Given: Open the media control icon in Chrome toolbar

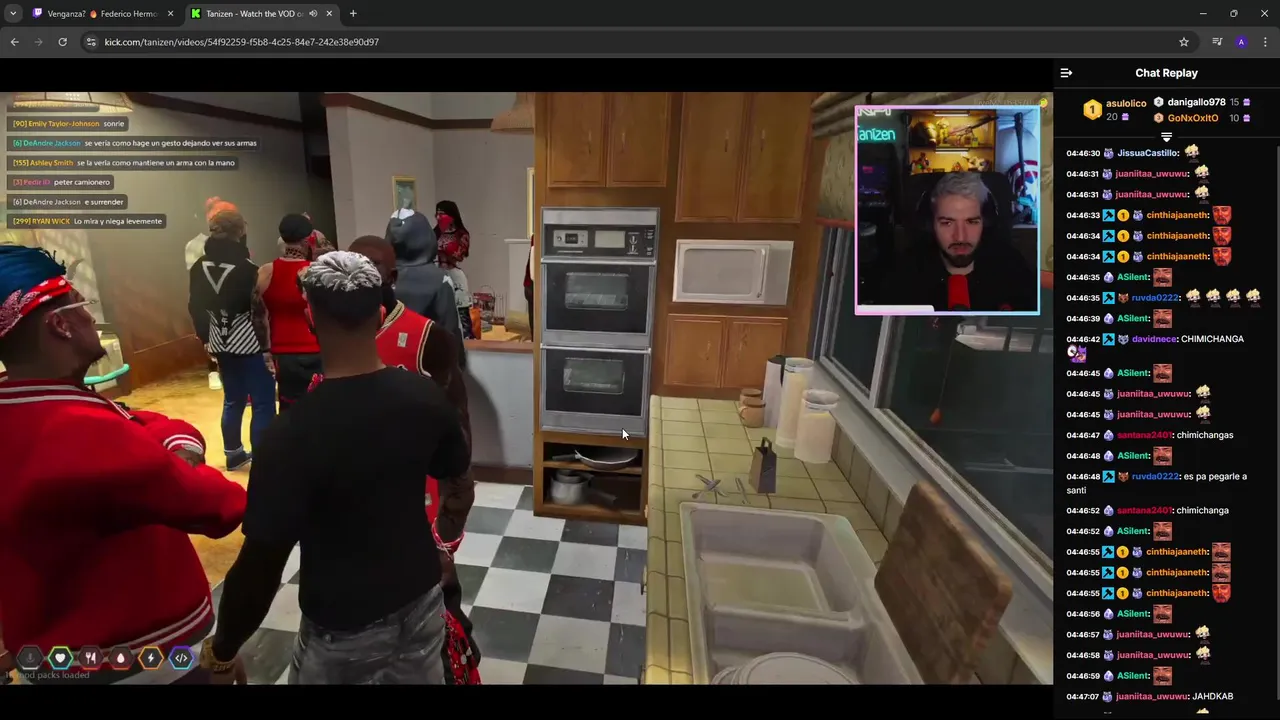Looking at the screenshot, I should [x=1217, y=42].
